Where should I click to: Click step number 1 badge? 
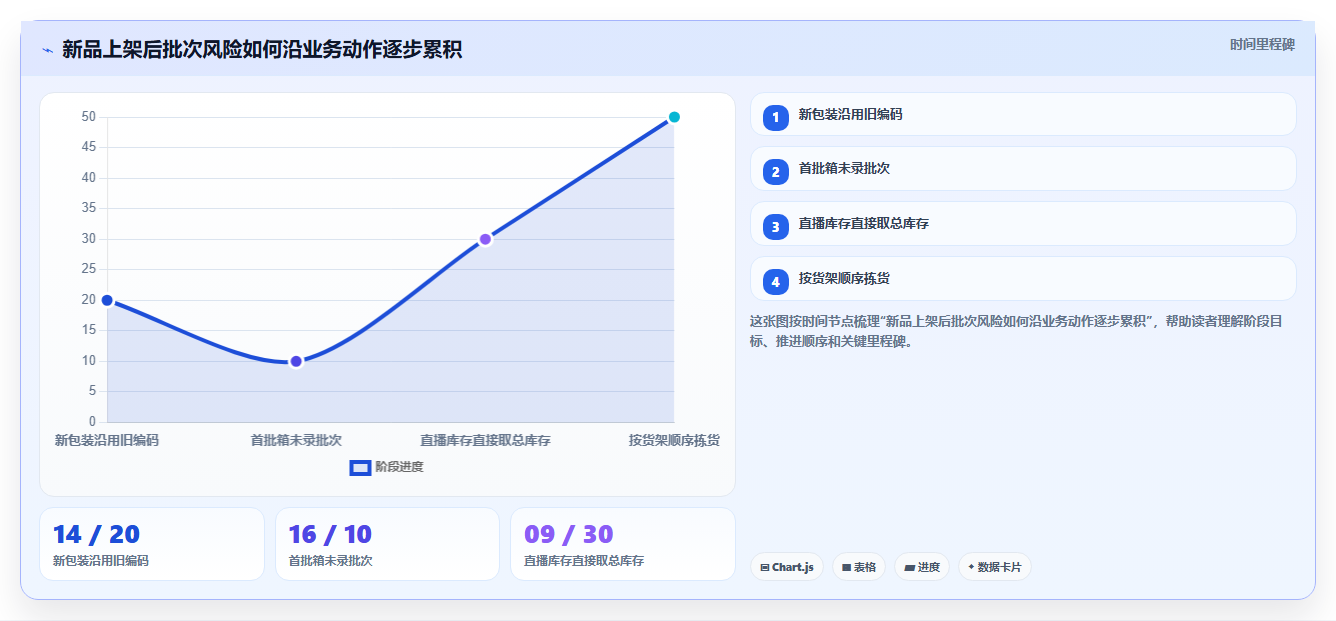click(x=775, y=118)
